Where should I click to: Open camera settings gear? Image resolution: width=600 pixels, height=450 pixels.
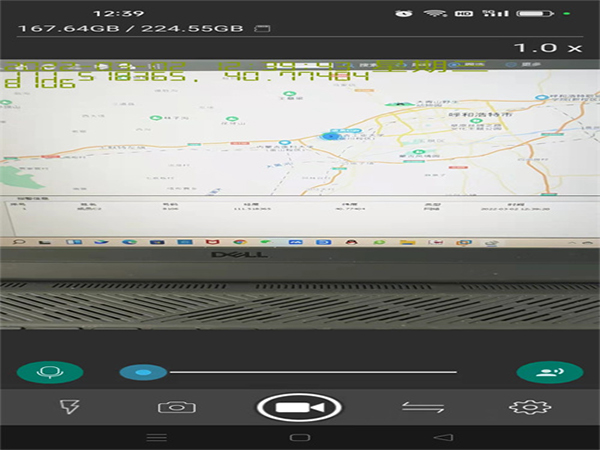point(530,407)
